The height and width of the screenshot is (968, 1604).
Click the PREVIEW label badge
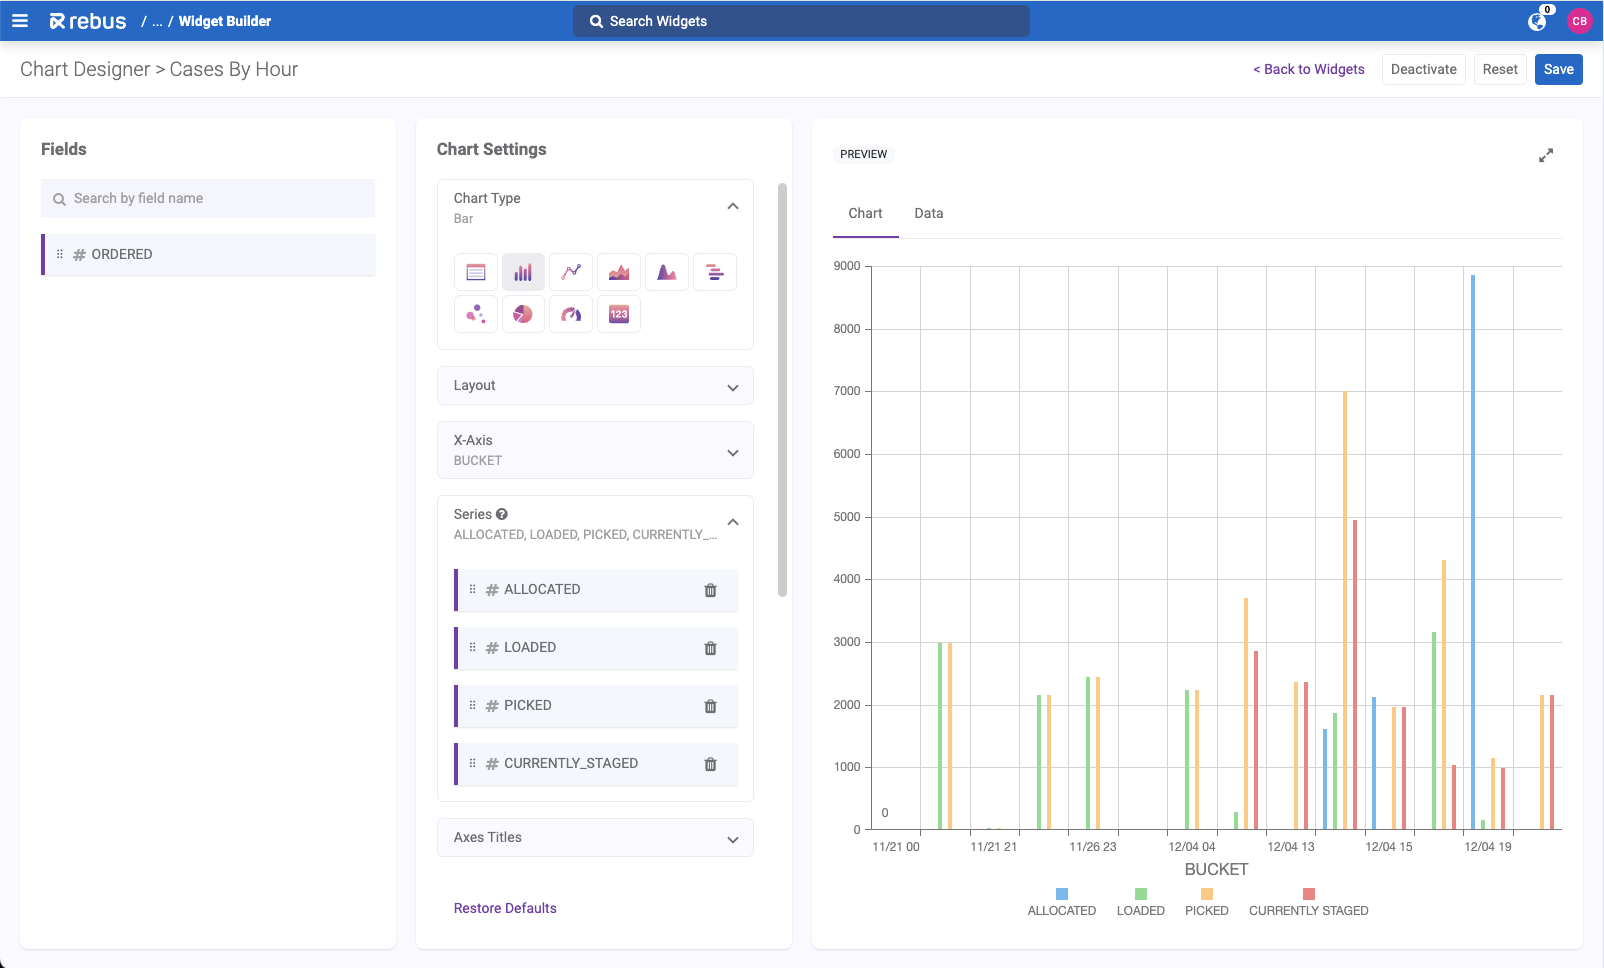point(863,154)
